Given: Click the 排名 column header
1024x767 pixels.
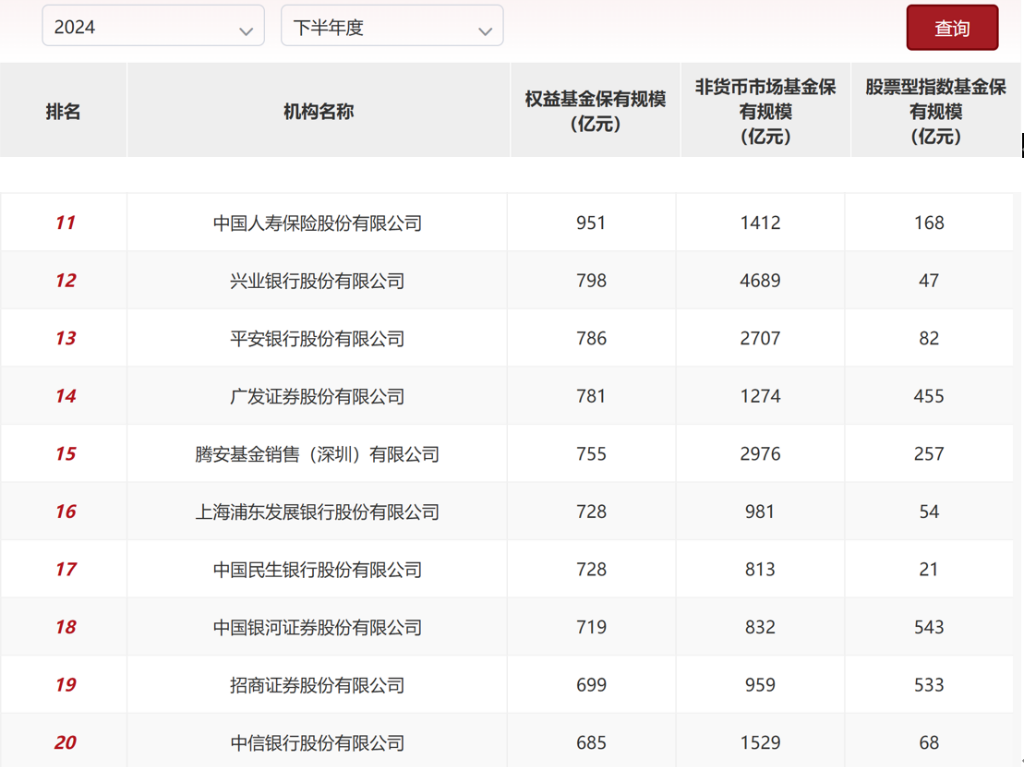Looking at the screenshot, I should click(63, 111).
